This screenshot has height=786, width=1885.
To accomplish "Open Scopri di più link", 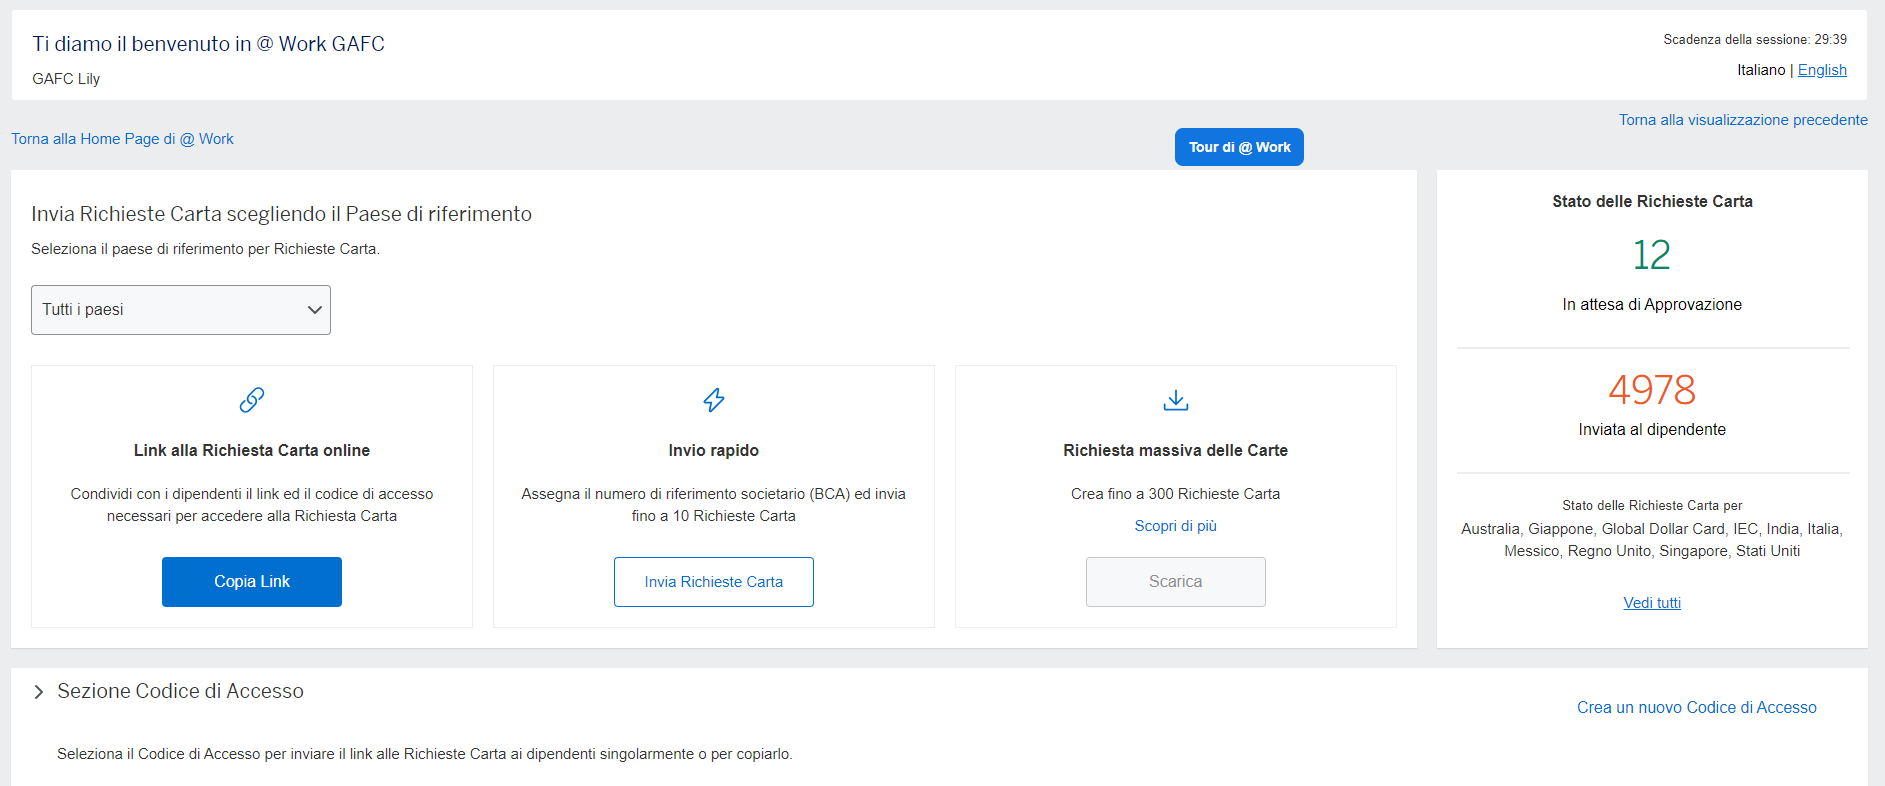I will click(x=1176, y=526).
